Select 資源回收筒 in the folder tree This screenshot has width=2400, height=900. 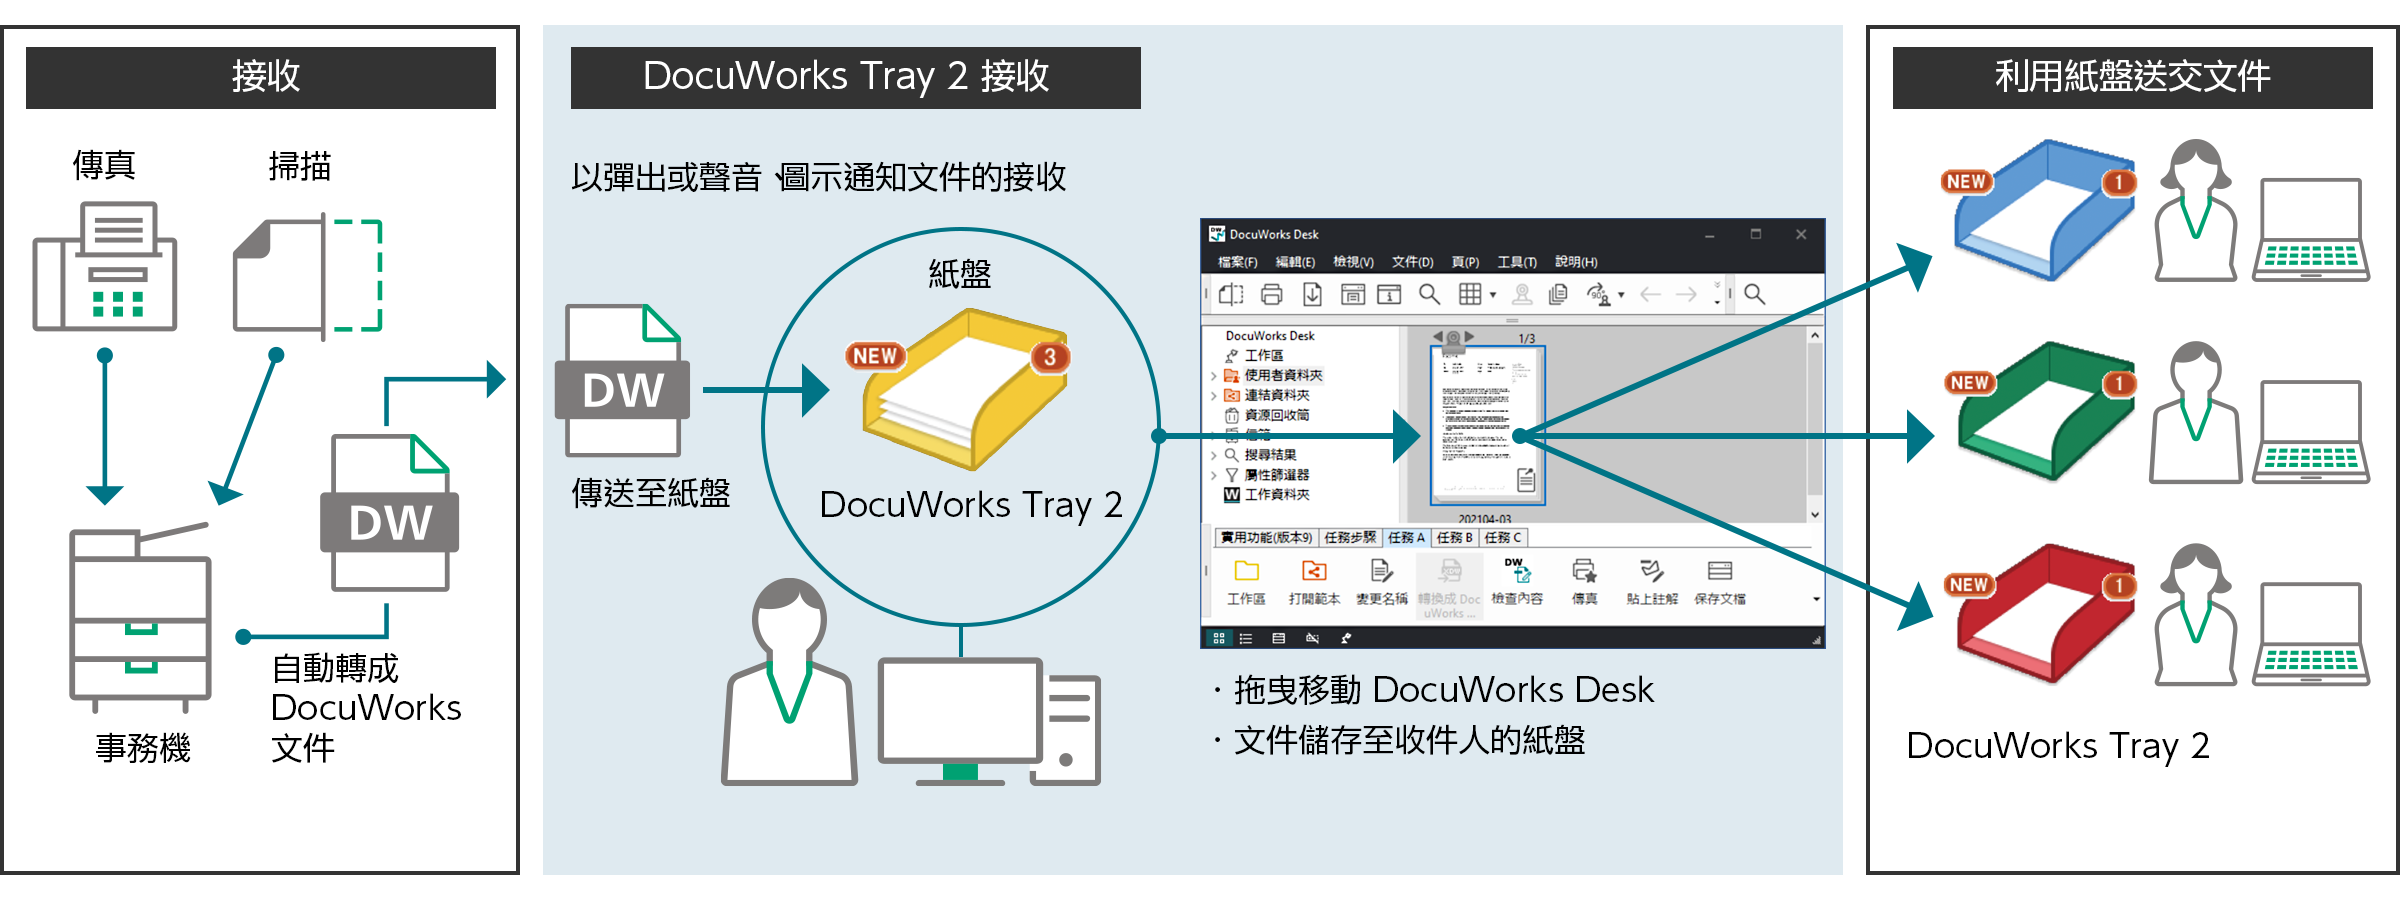click(x=1276, y=415)
